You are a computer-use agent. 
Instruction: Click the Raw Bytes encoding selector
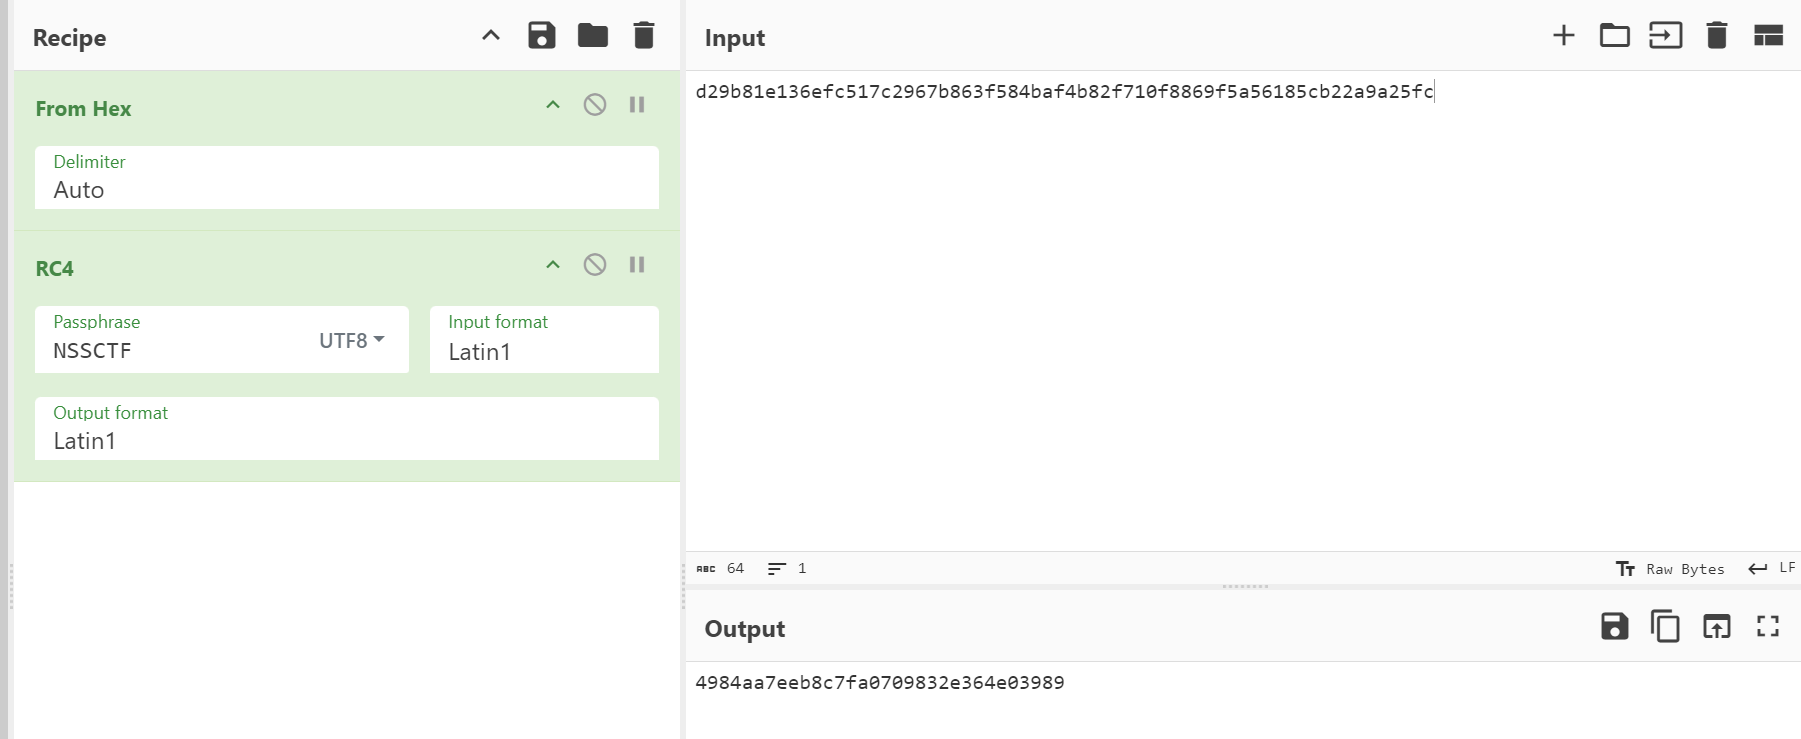pyautogui.click(x=1670, y=569)
